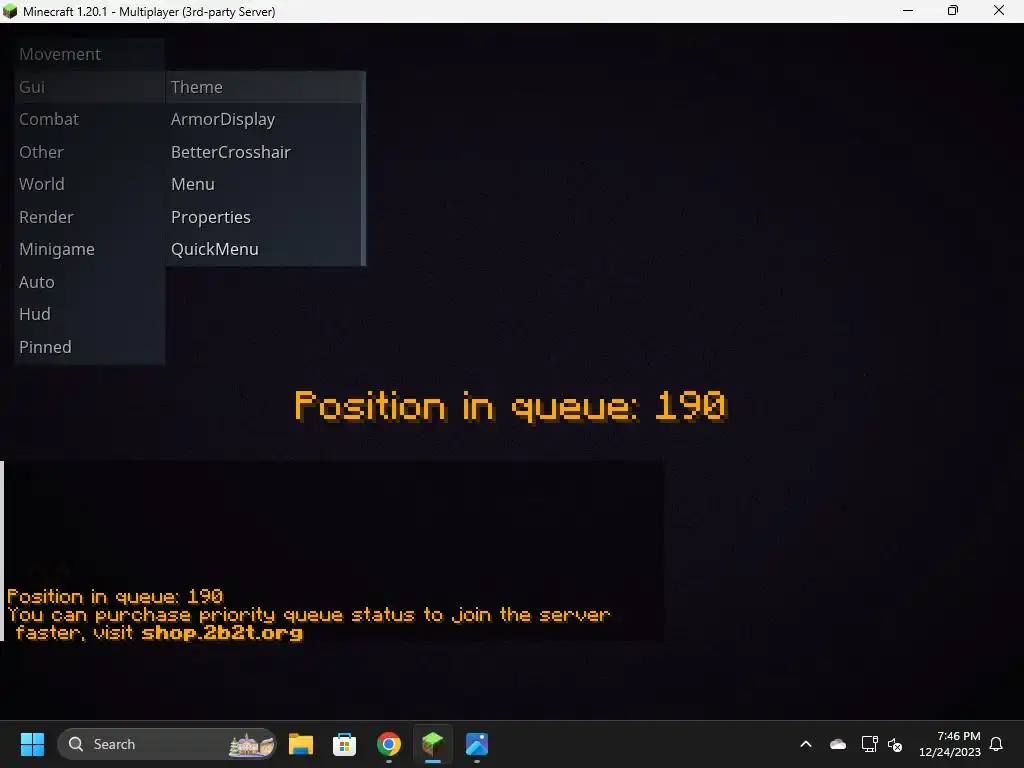Open the Other category
The image size is (1024, 768).
[x=89, y=152]
